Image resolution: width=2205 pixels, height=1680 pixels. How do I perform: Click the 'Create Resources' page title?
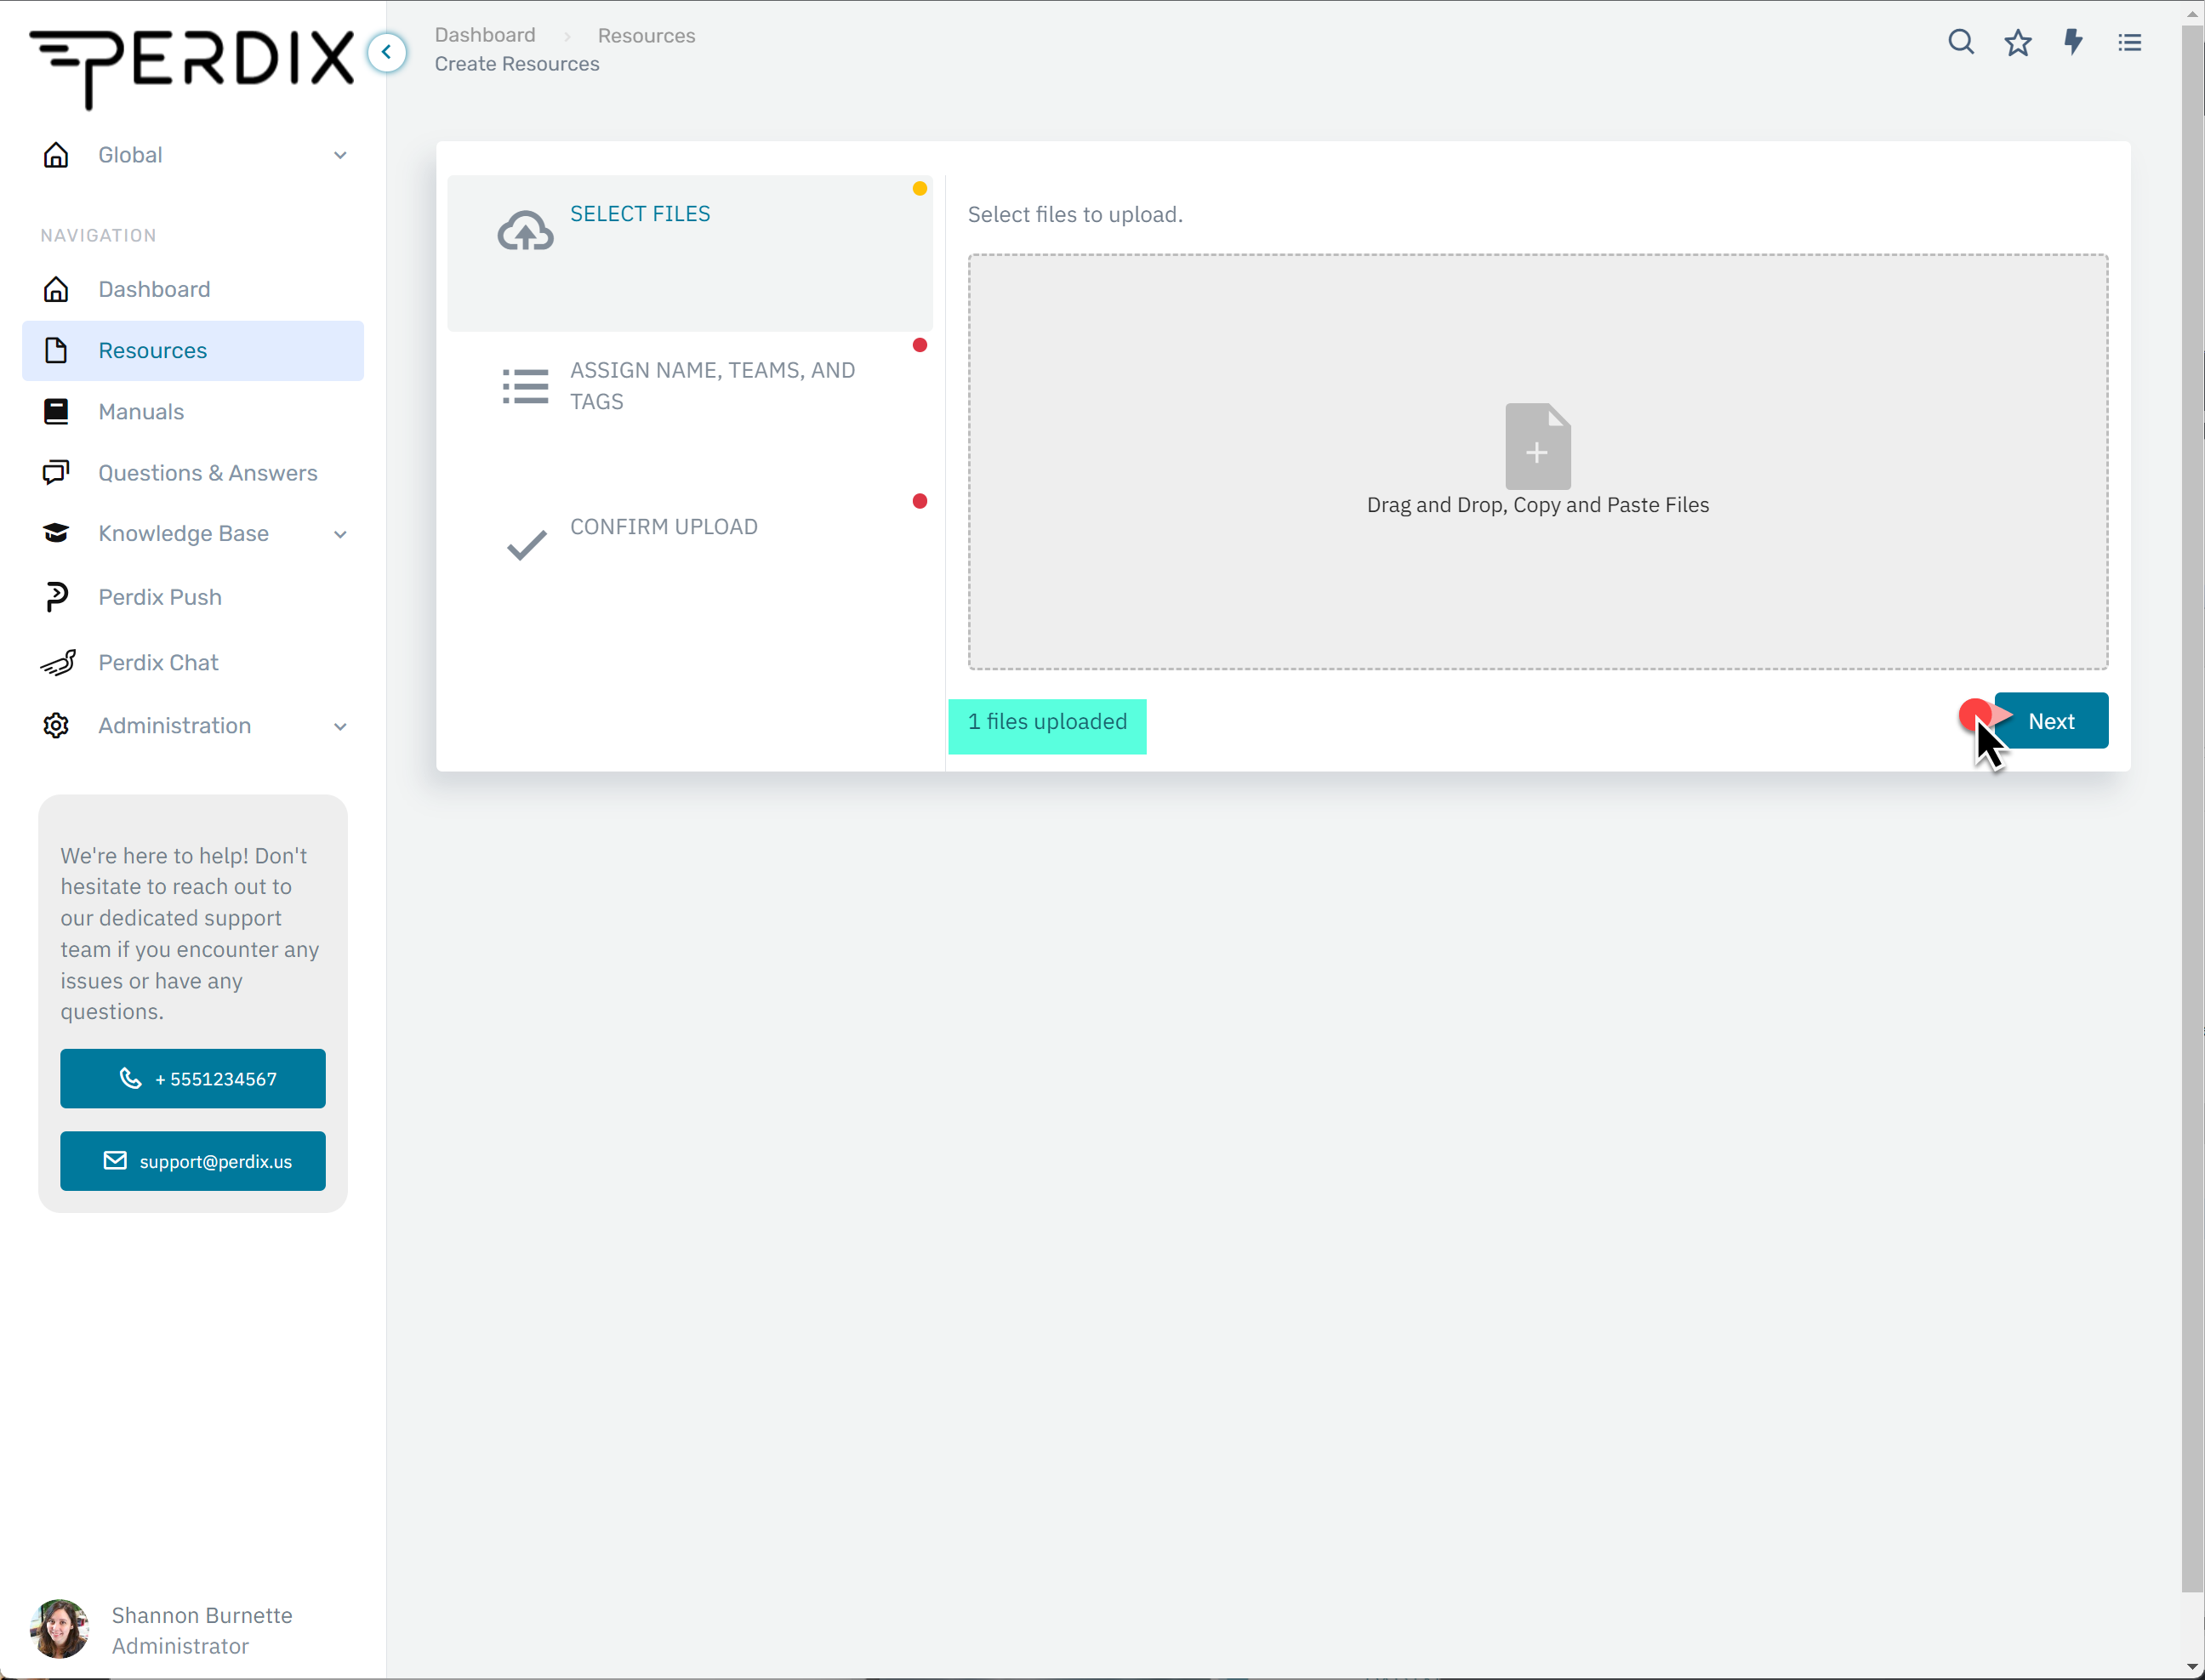click(x=517, y=64)
